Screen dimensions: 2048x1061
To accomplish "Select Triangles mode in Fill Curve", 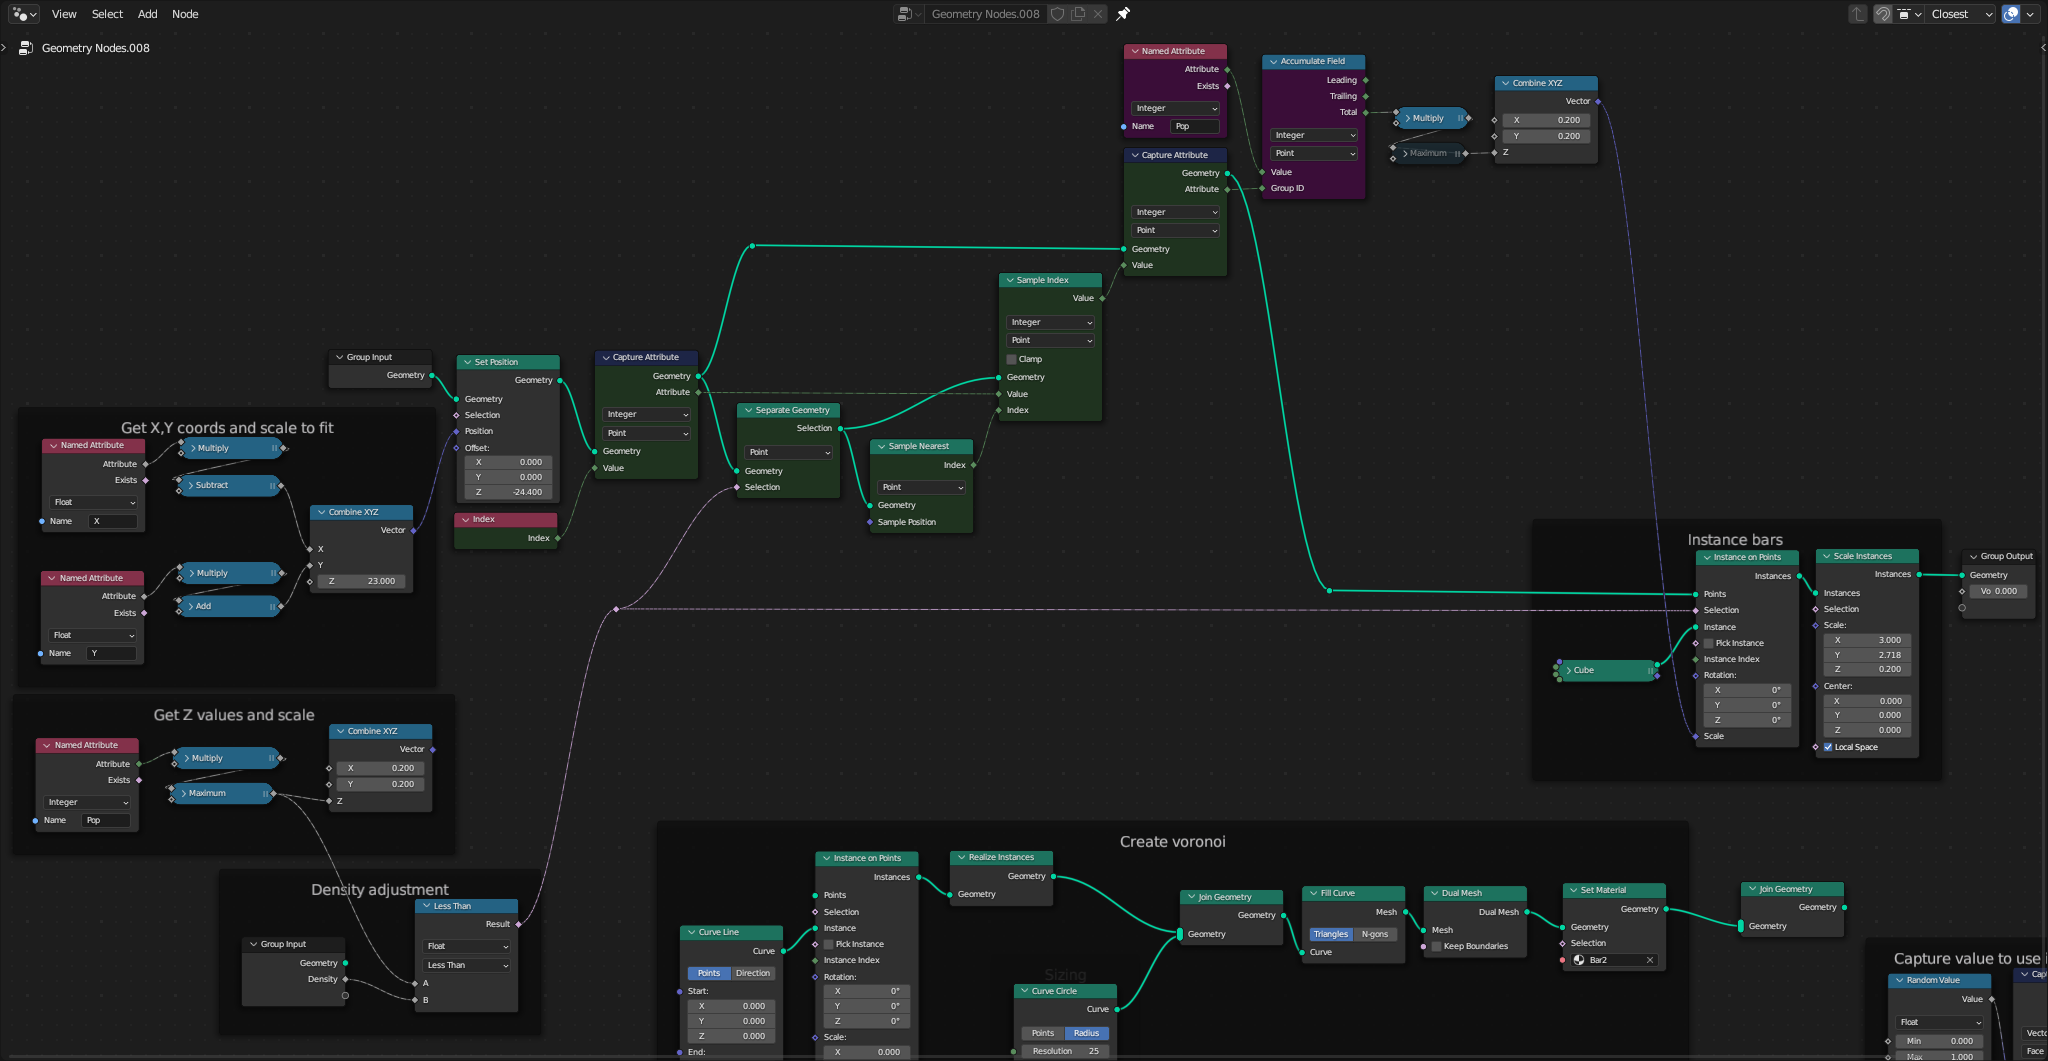I will point(1331,934).
